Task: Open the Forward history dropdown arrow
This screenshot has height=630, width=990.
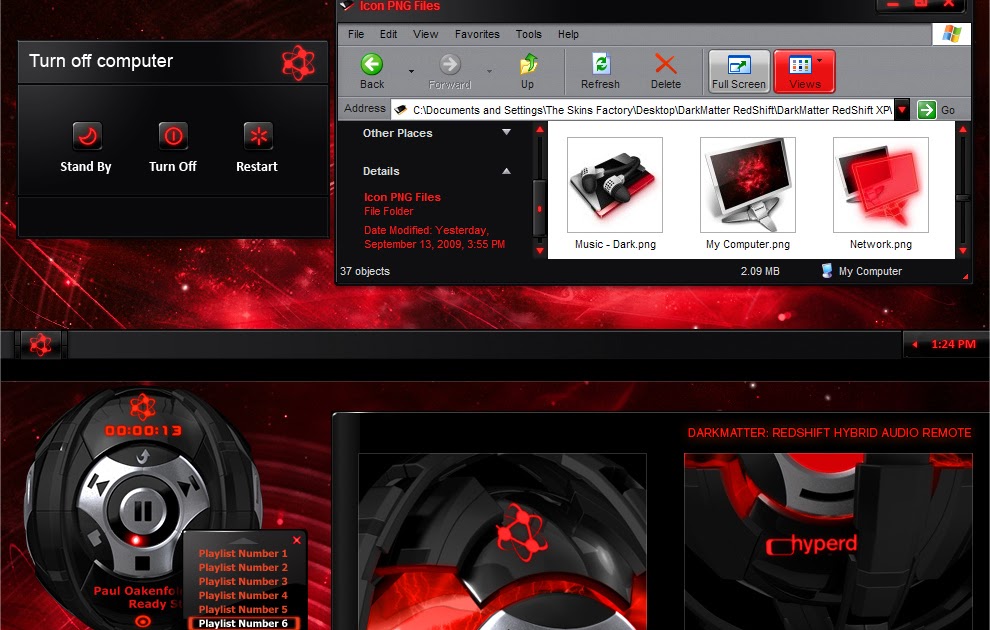Action: point(489,71)
